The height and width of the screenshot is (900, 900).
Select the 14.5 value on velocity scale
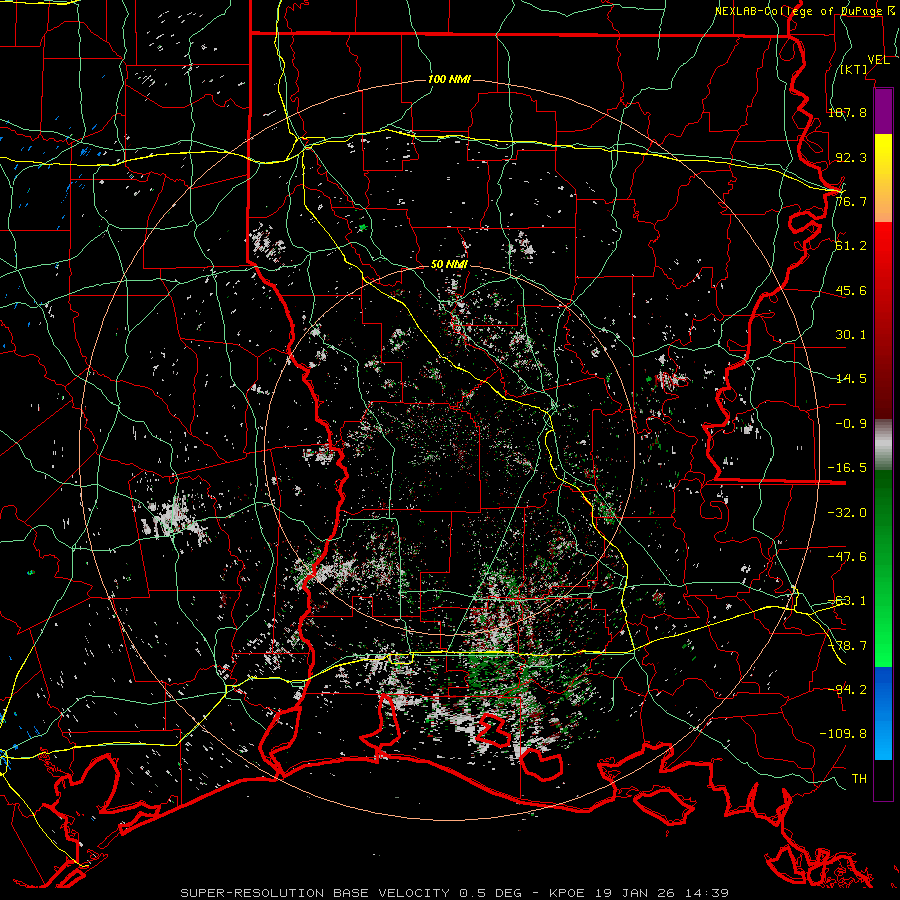(851, 379)
